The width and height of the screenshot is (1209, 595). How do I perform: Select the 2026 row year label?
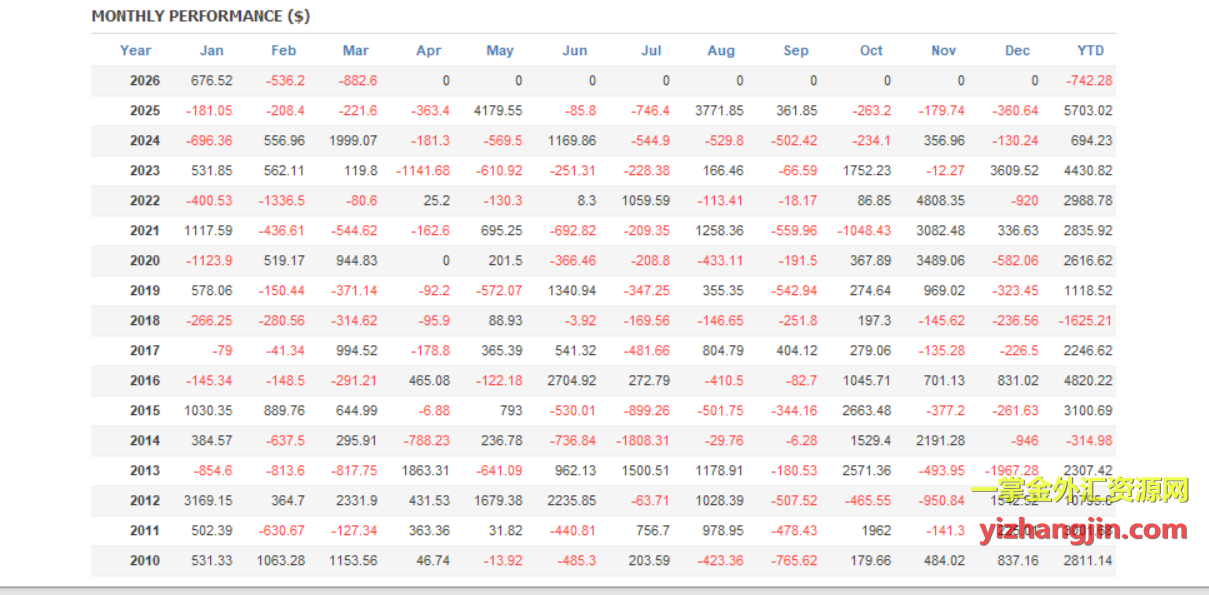tap(145, 81)
